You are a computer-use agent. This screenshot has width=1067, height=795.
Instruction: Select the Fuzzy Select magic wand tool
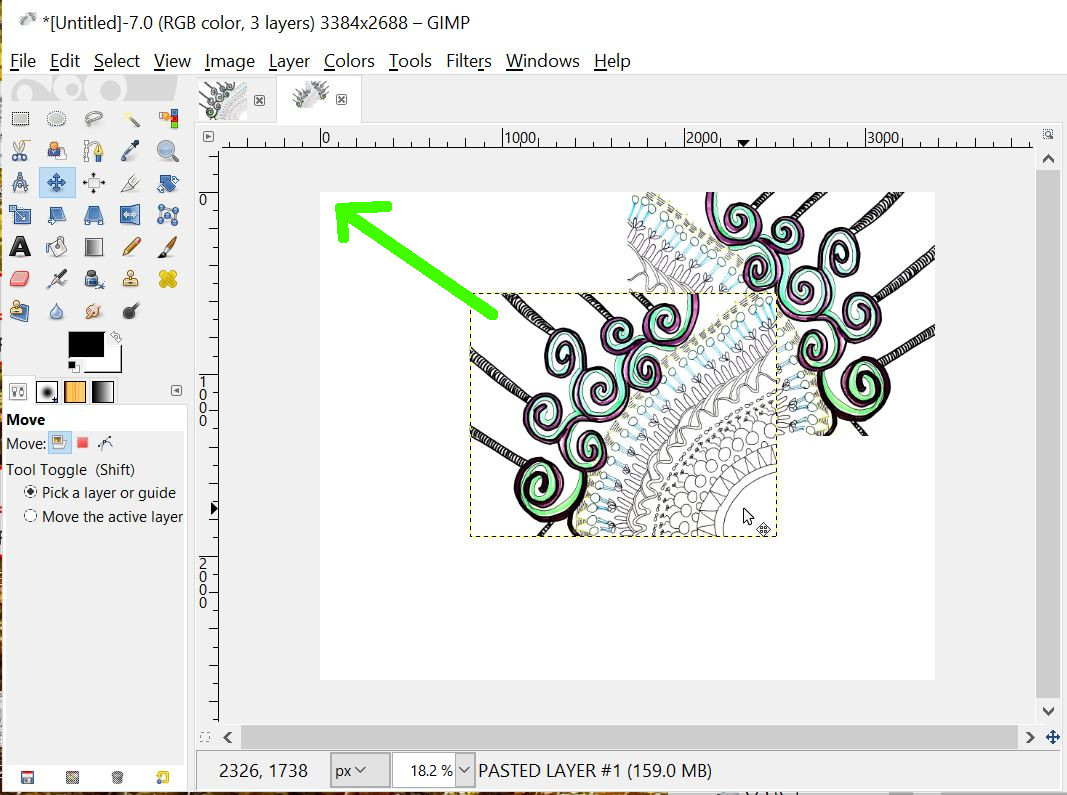[x=131, y=119]
